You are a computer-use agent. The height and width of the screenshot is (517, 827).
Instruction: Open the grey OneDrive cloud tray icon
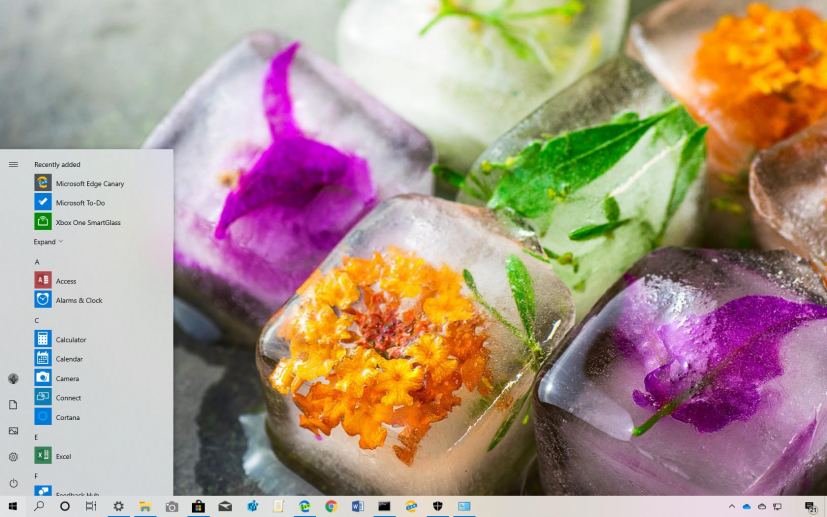(762, 506)
